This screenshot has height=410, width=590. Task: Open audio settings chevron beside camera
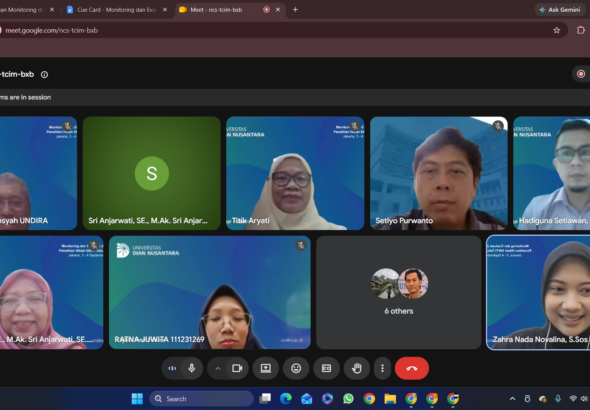coord(217,369)
